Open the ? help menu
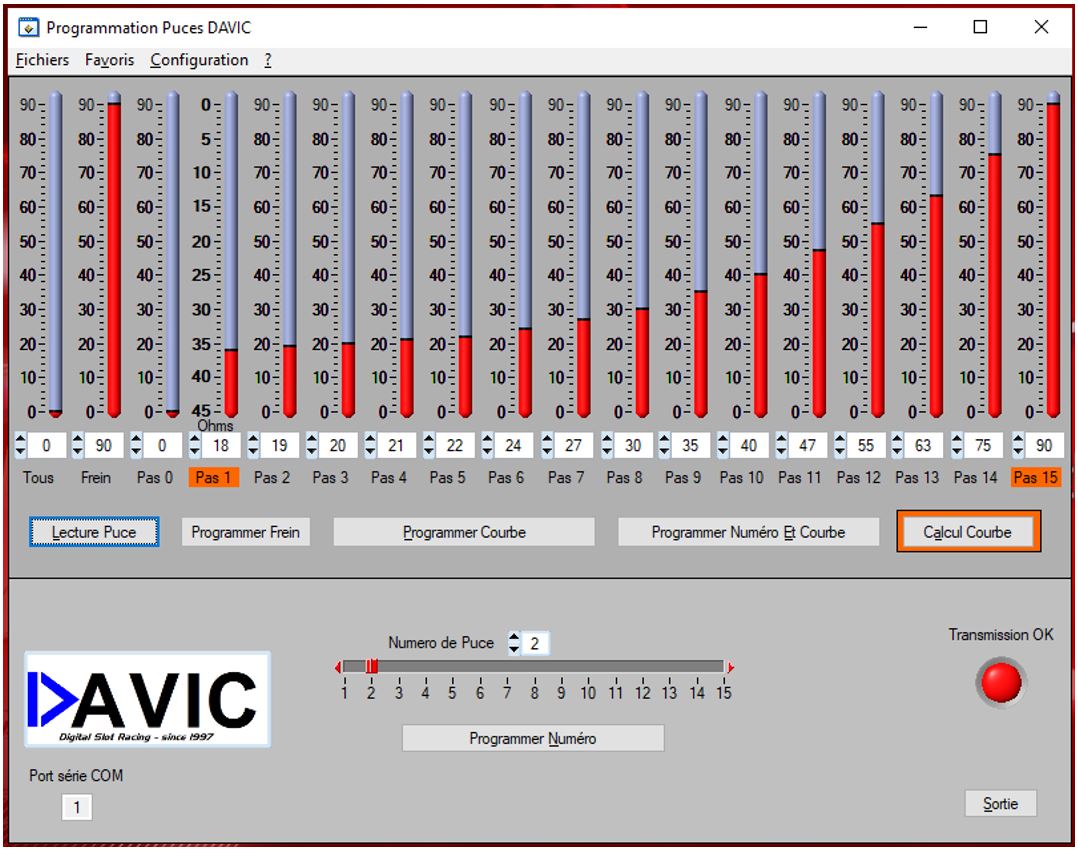The width and height of the screenshot is (1078, 850). (268, 60)
